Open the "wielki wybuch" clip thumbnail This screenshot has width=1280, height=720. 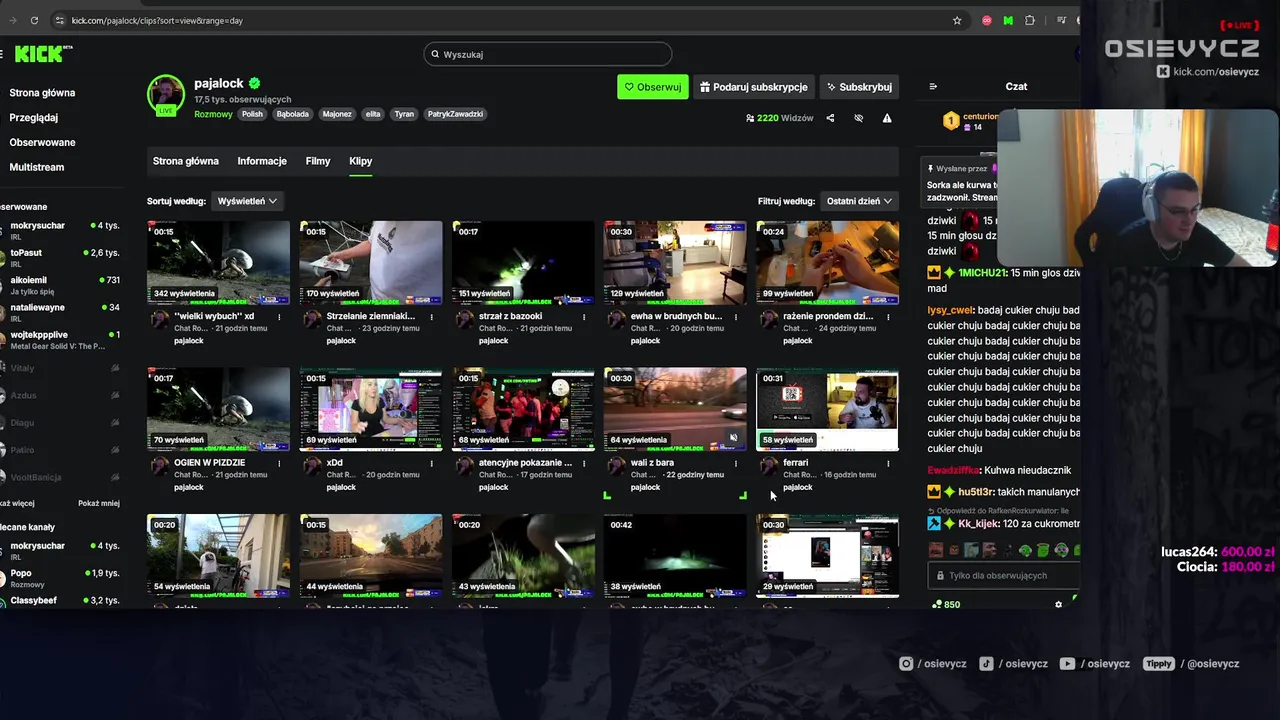pos(218,262)
